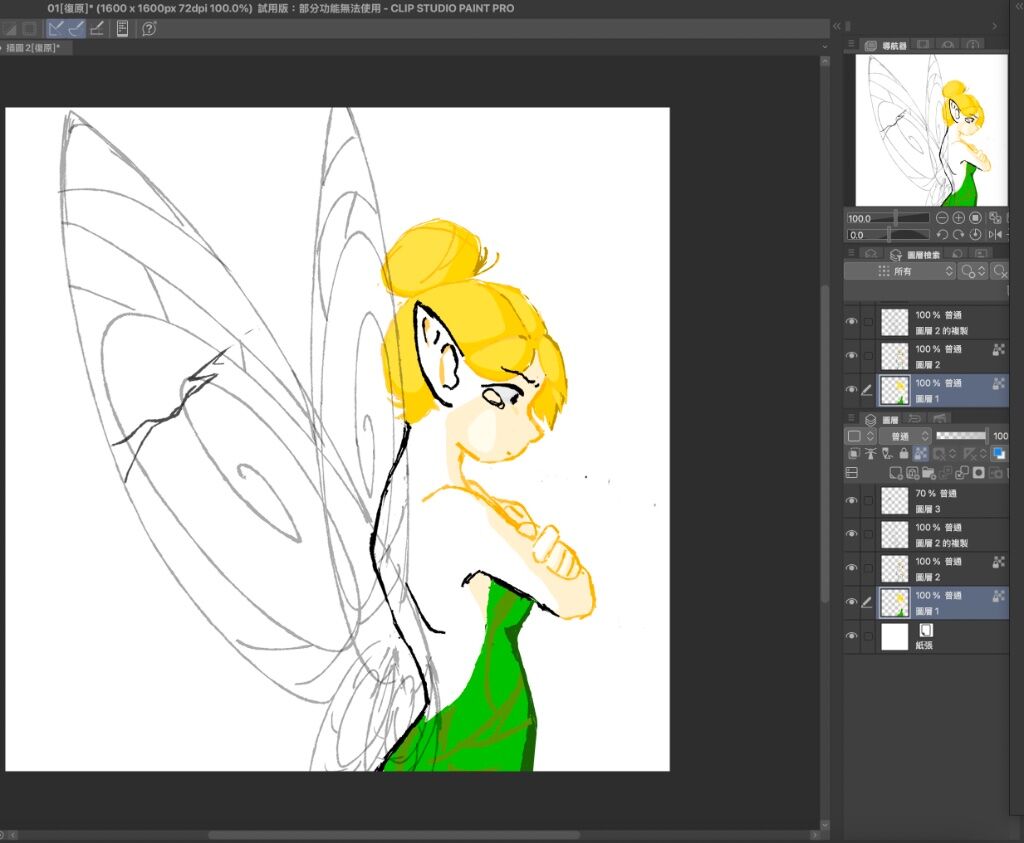This screenshot has height=843, width=1024.
Task: Select the 圖層 Layer tab
Action: pyautogui.click(x=882, y=419)
